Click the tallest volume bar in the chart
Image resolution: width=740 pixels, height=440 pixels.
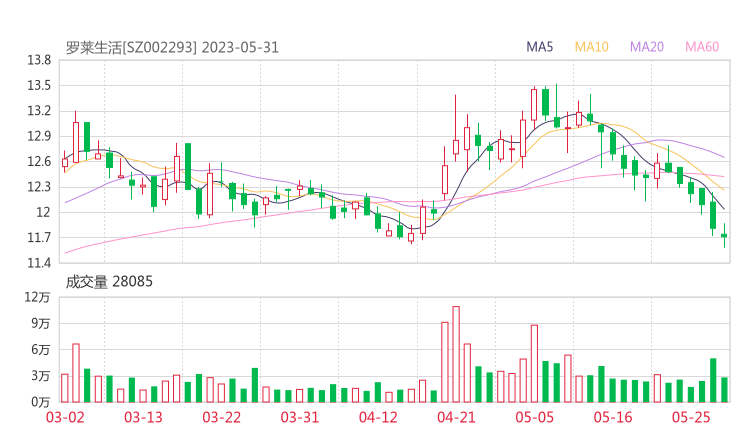click(x=456, y=354)
